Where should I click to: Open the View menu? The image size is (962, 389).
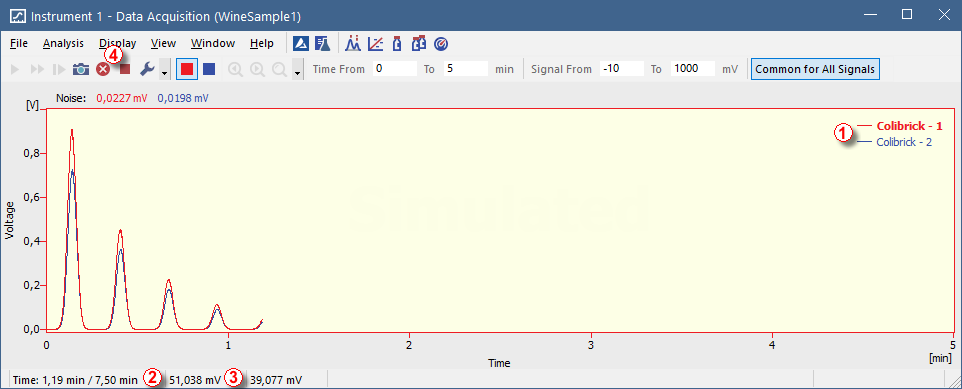[x=163, y=44]
